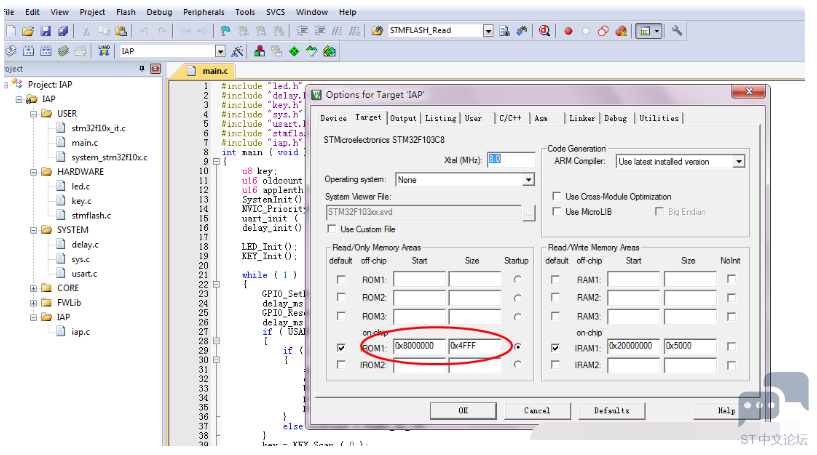Click the Defaults button

pos(612,411)
